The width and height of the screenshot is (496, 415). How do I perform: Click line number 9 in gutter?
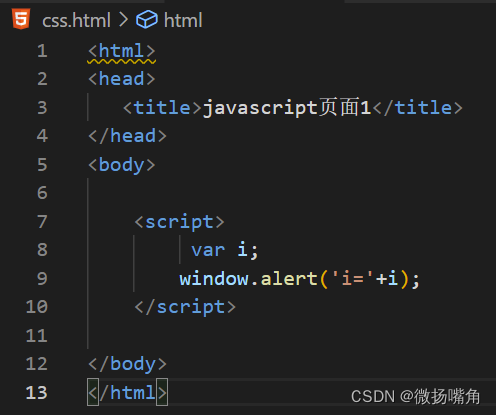pos(42,279)
